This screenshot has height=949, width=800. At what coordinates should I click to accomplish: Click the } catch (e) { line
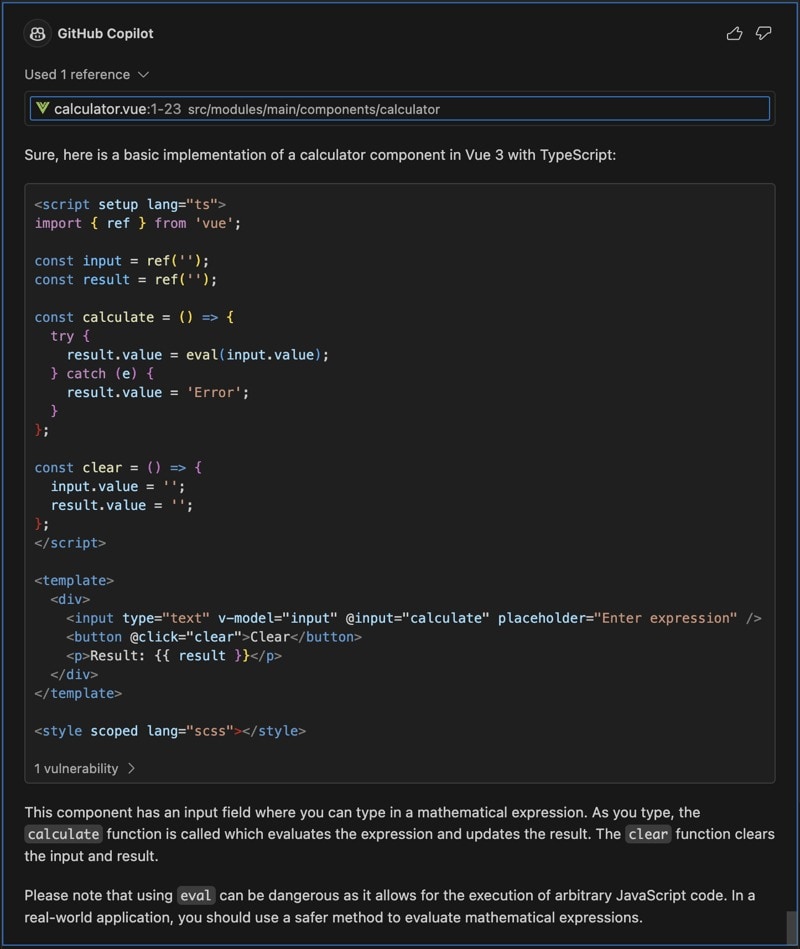tap(102, 373)
